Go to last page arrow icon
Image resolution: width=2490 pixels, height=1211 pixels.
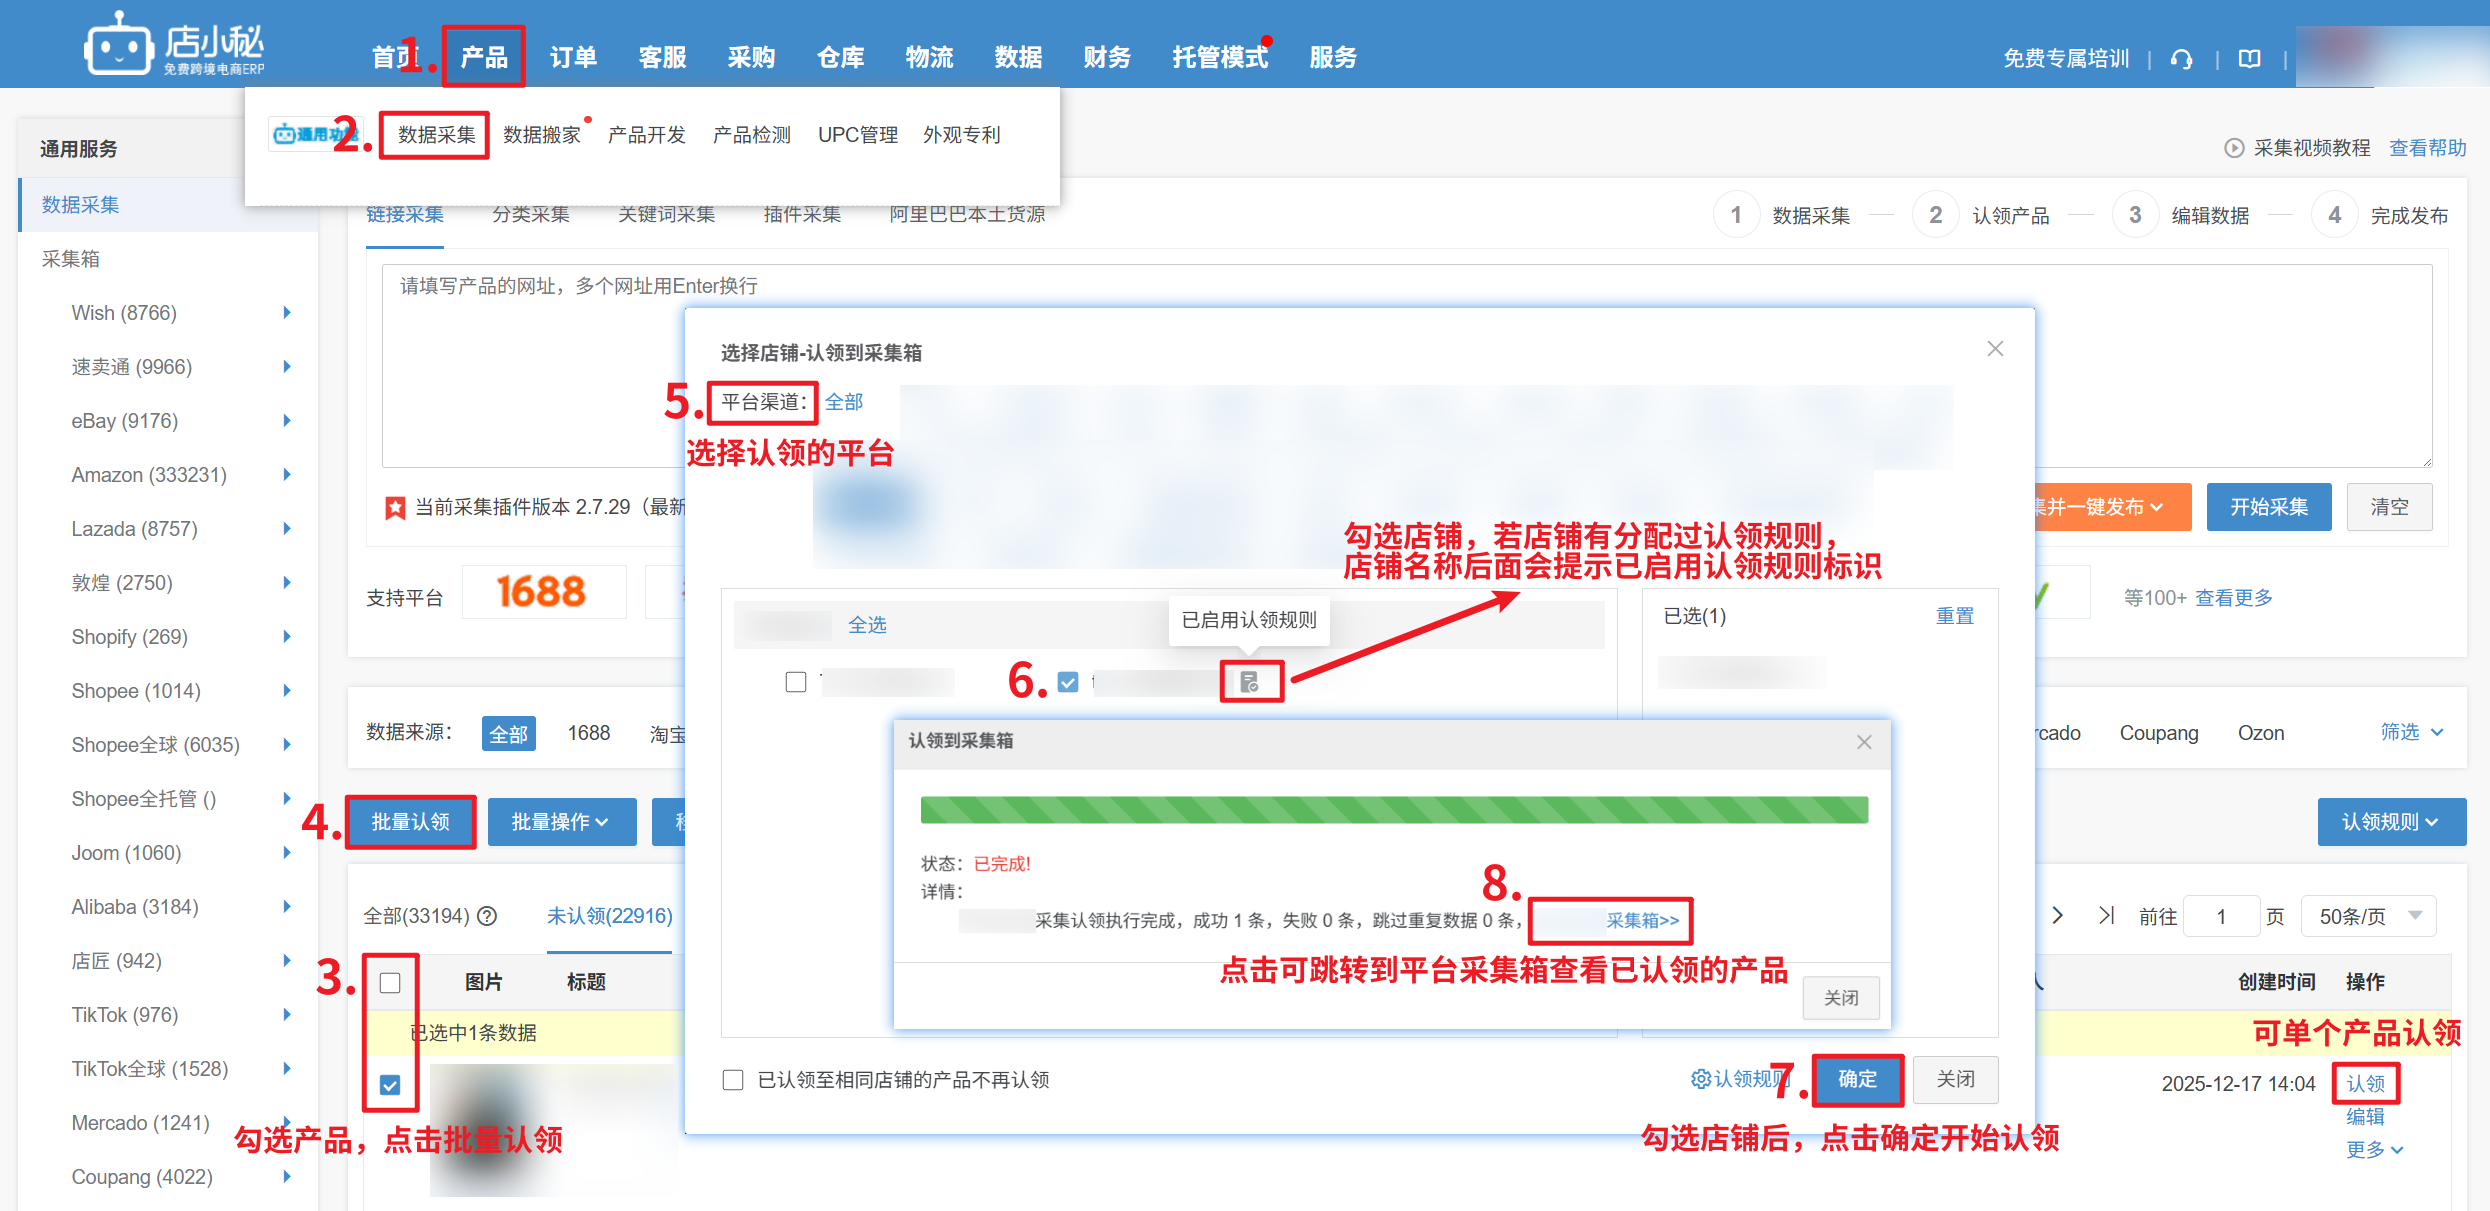click(x=2106, y=915)
